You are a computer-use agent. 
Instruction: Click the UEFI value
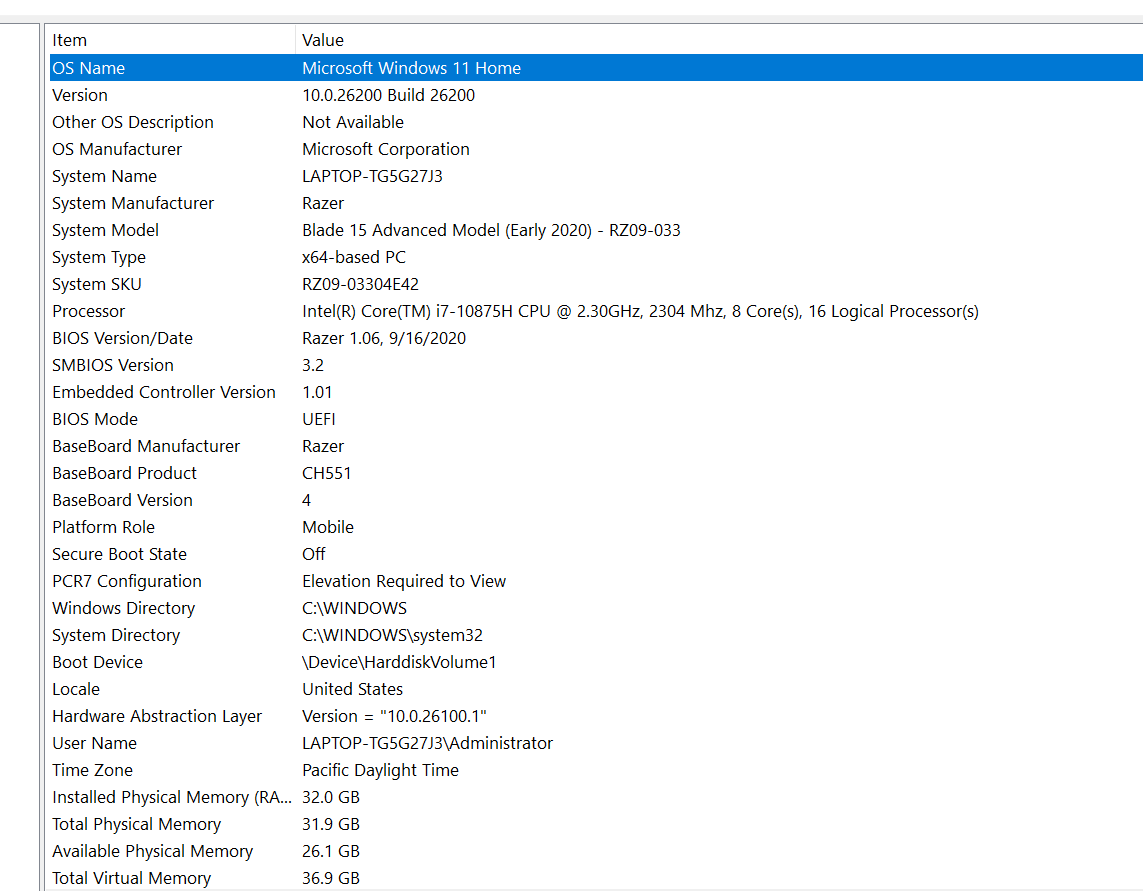click(x=319, y=419)
